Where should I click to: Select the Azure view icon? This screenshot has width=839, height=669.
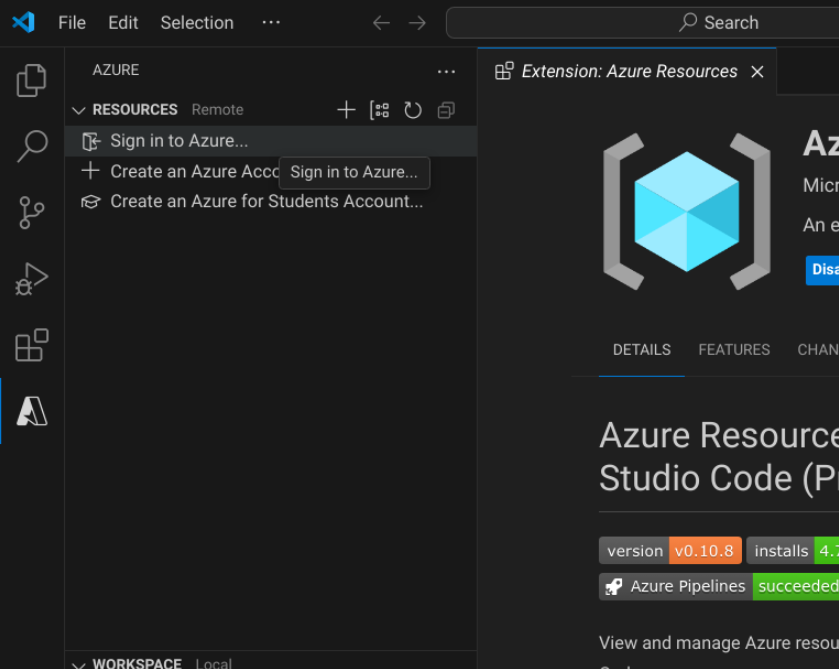click(x=32, y=411)
